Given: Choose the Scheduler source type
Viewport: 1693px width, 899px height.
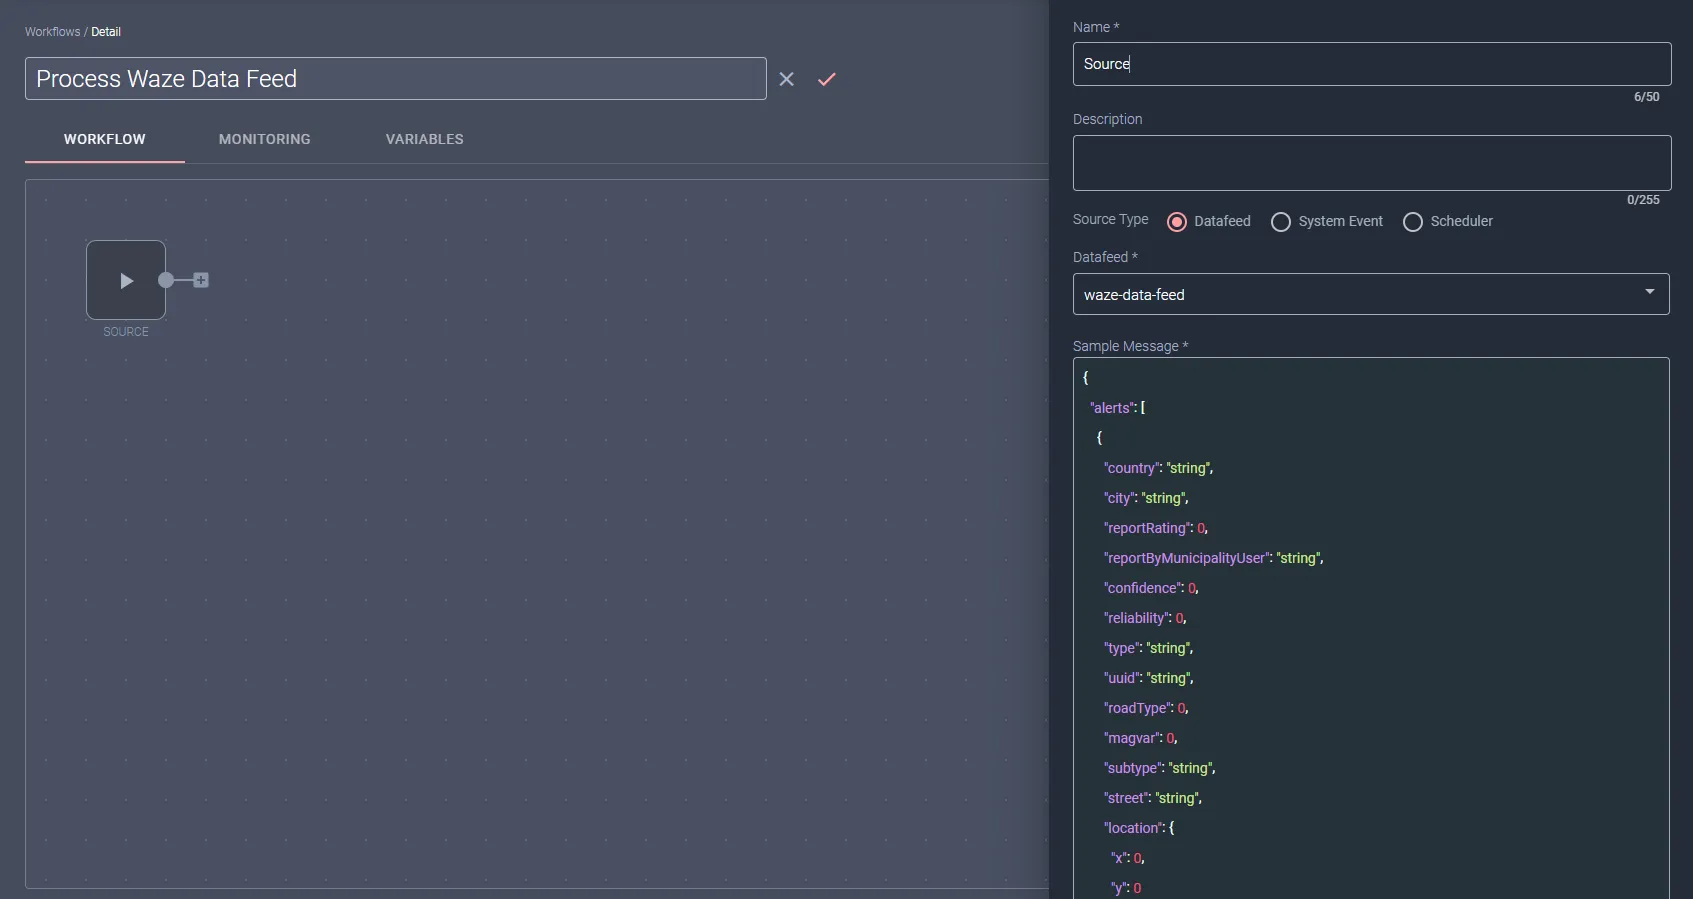Looking at the screenshot, I should (1413, 222).
